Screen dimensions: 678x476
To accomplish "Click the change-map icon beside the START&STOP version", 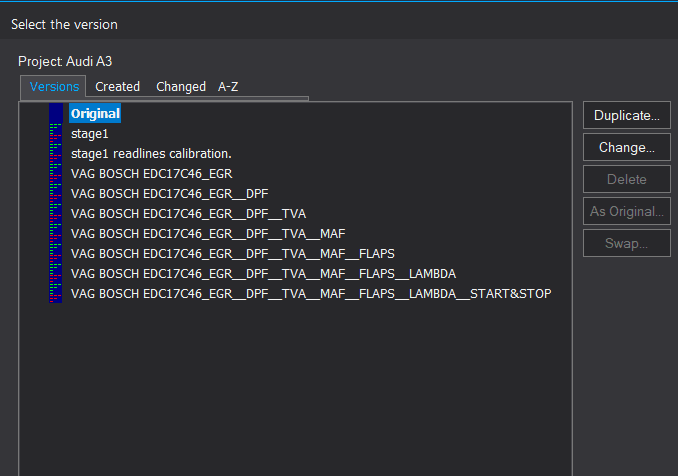I will coord(56,293).
